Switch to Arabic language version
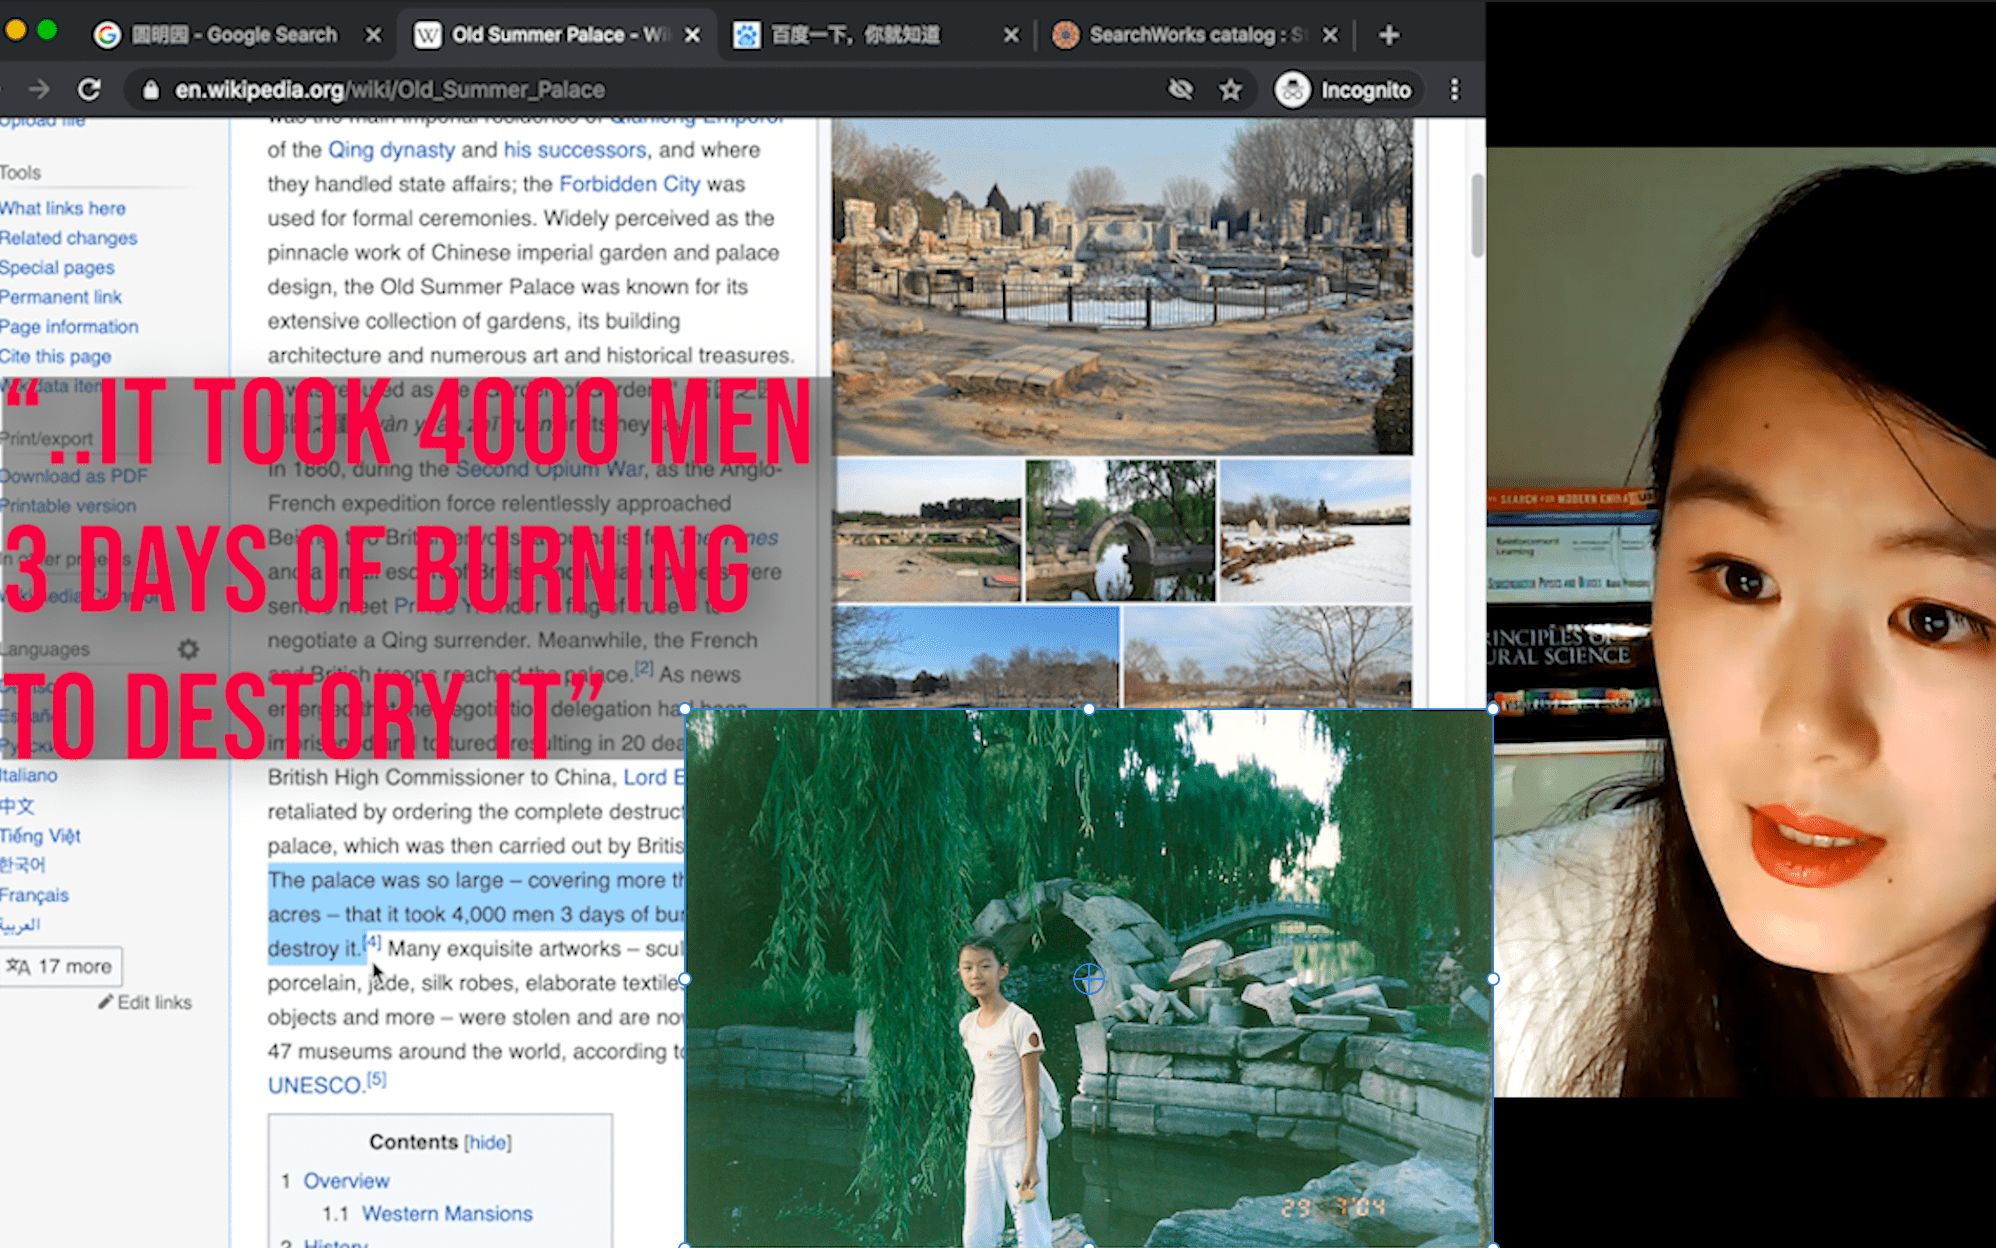Viewport: 1996px width, 1248px height. pos(21,924)
